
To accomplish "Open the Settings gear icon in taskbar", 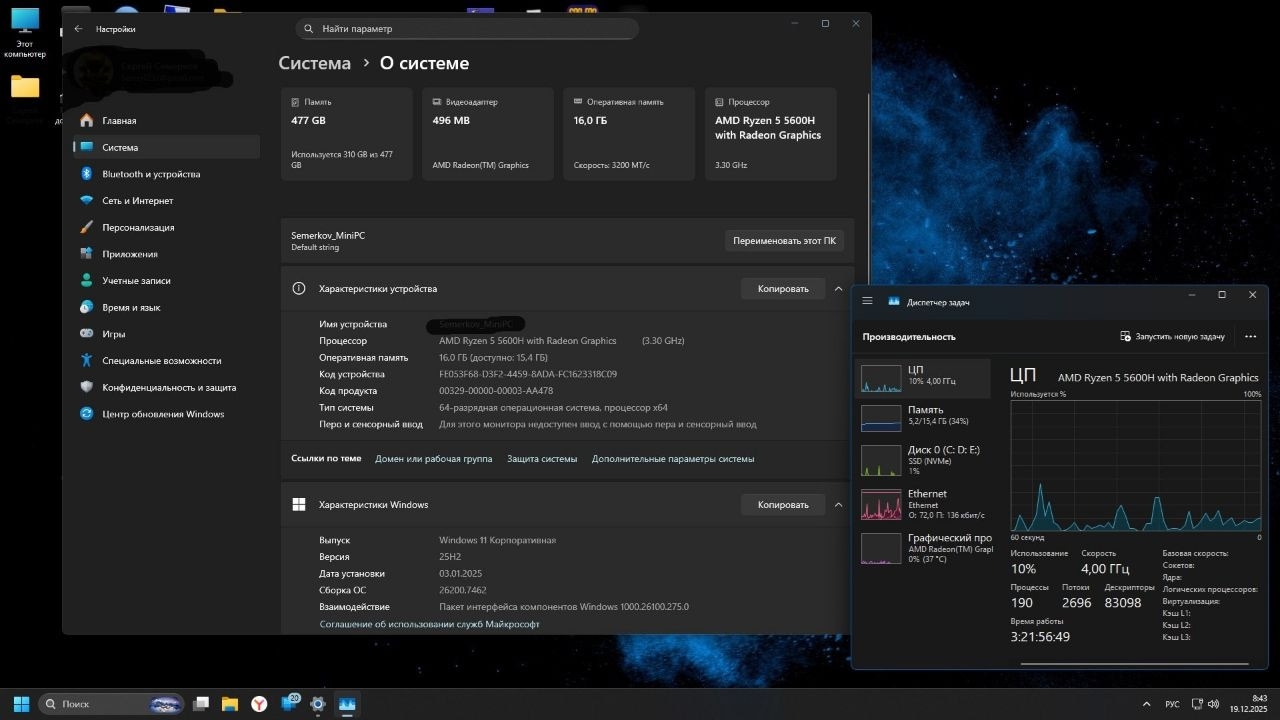I will pyautogui.click(x=318, y=704).
